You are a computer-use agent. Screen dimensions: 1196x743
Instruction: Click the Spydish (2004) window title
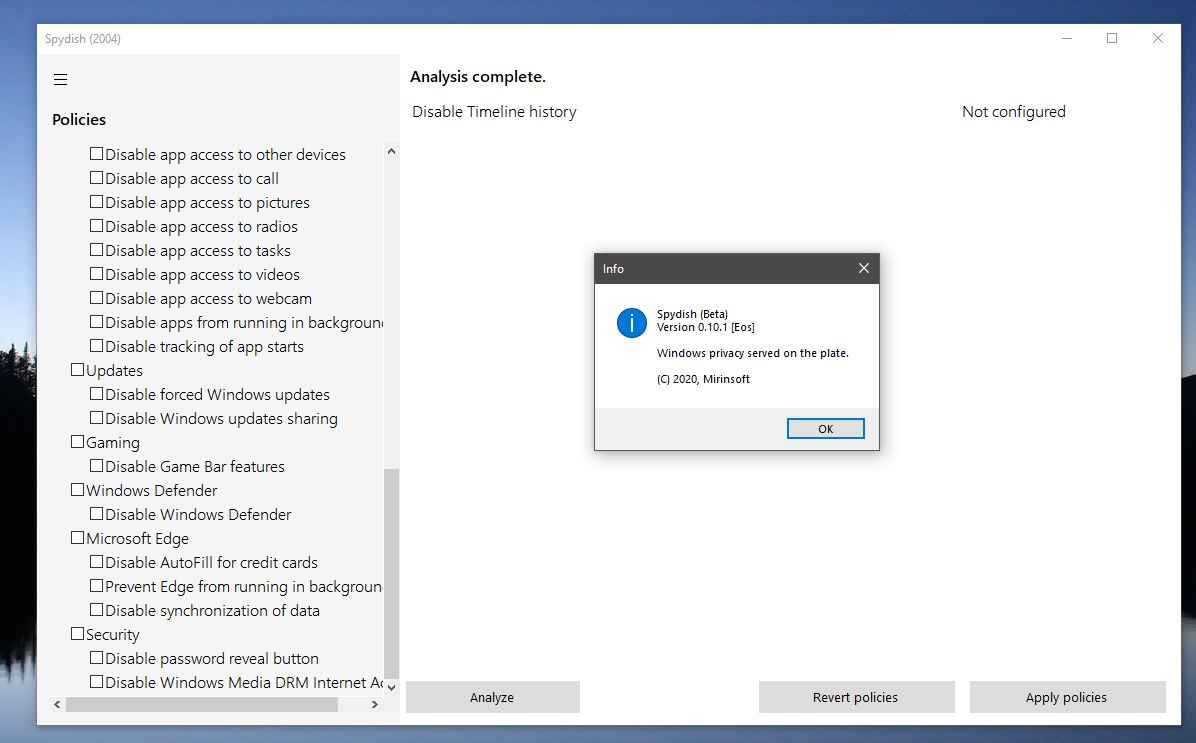coord(82,39)
